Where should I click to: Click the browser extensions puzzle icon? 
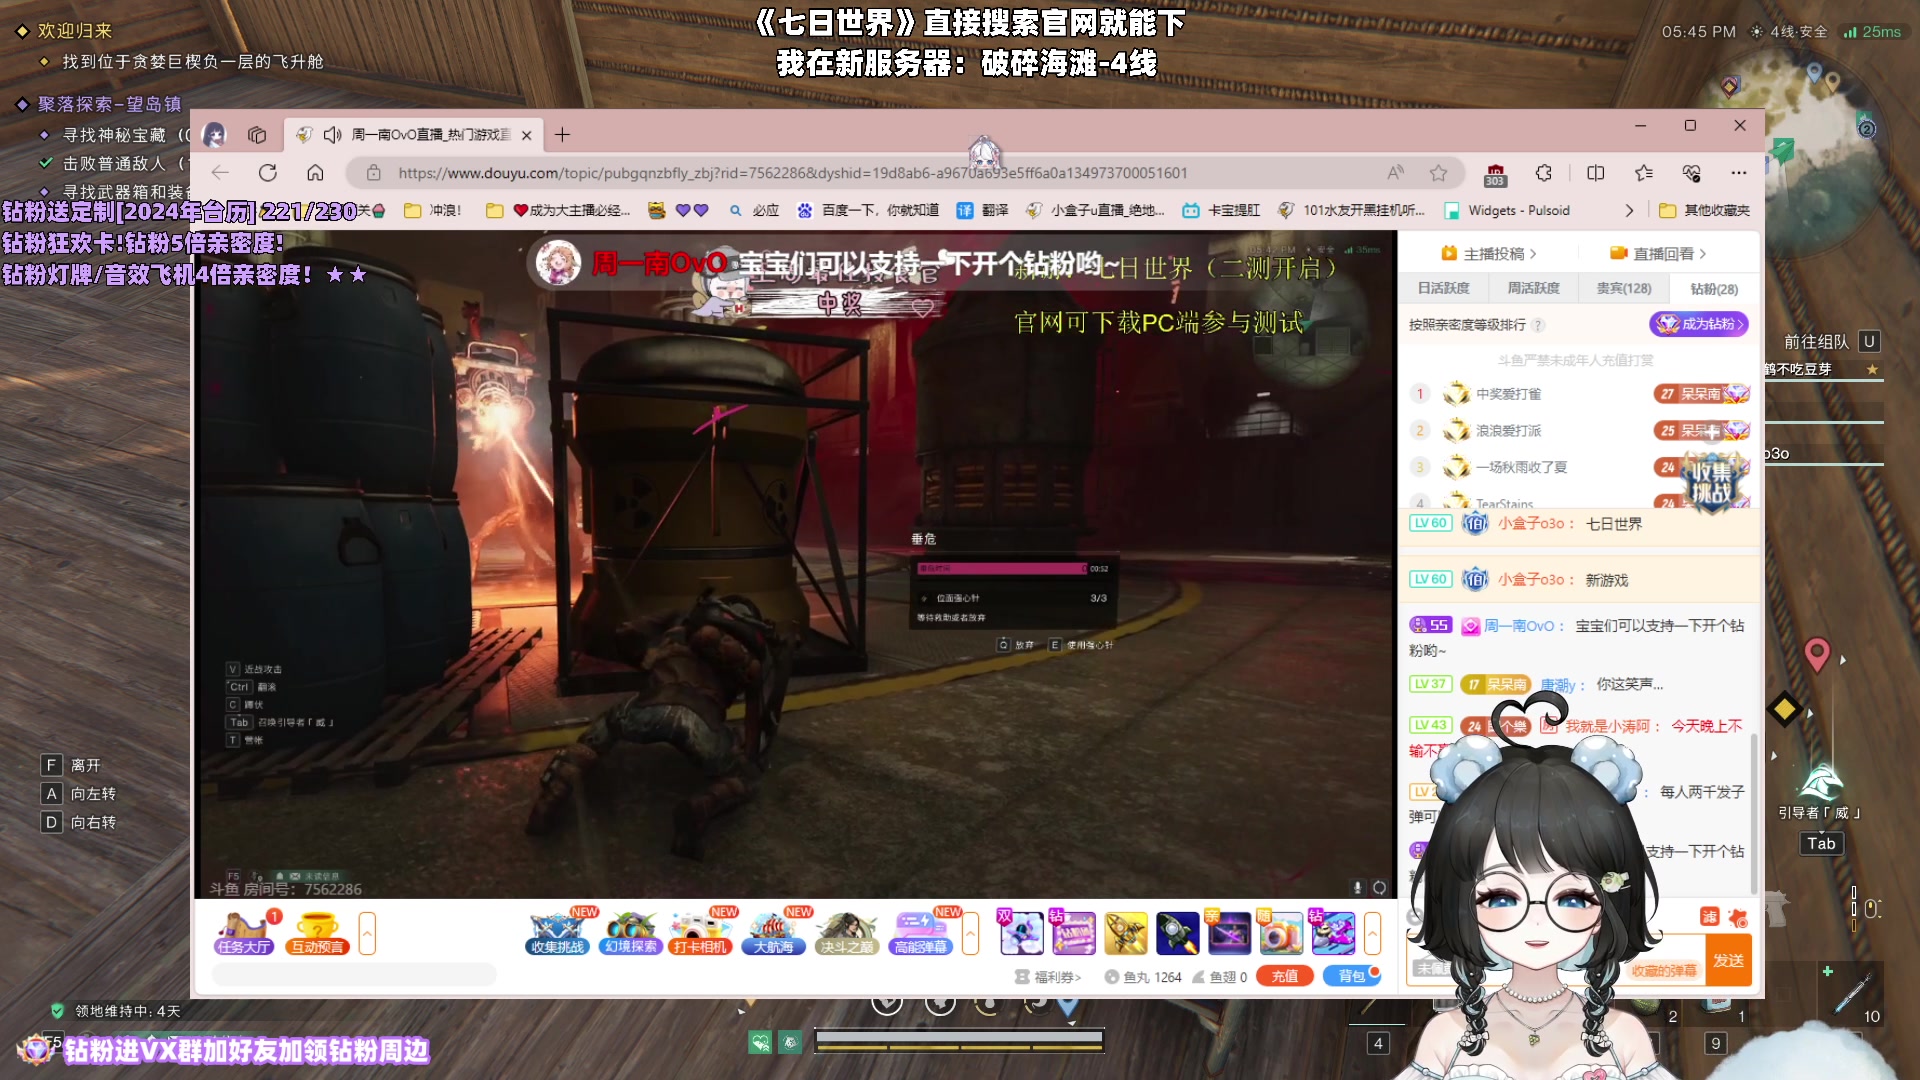coord(1544,173)
